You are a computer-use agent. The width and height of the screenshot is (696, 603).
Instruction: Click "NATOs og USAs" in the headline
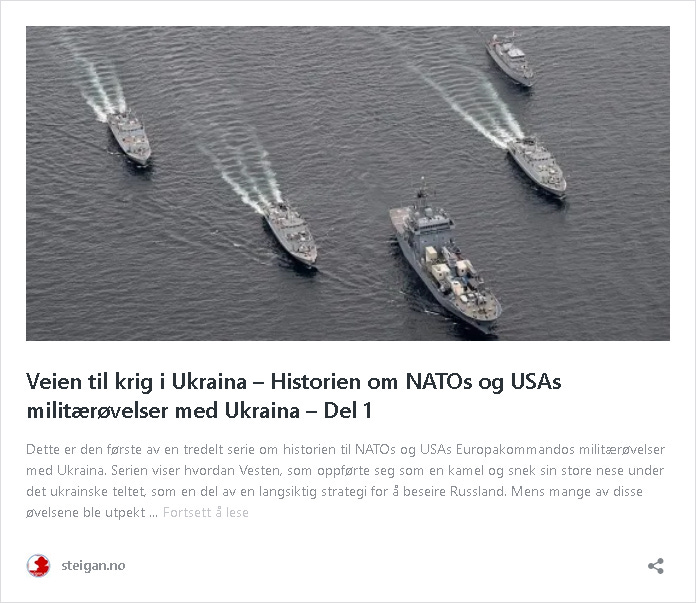[x=483, y=382]
